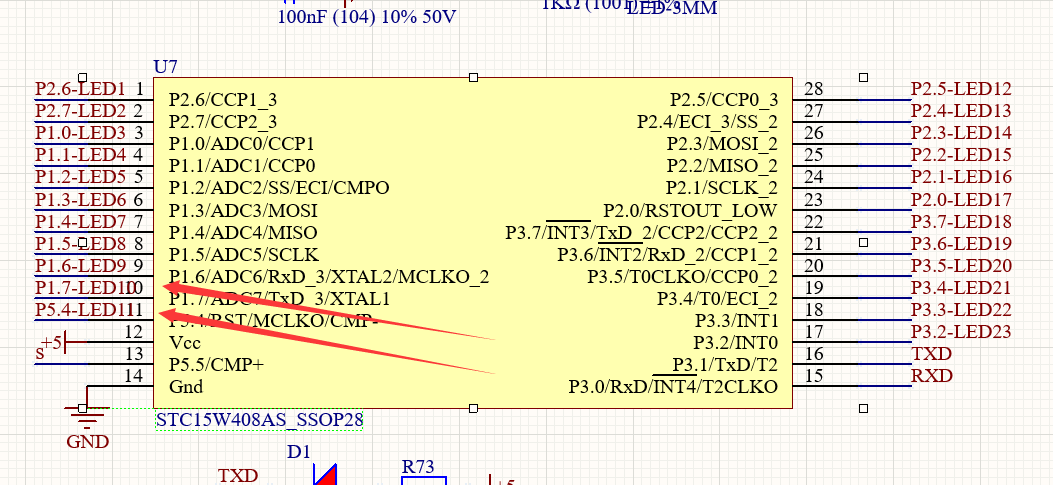
Task: Click pin name P3.5/T0CLKO/CCP0_2
Action: coord(683,277)
